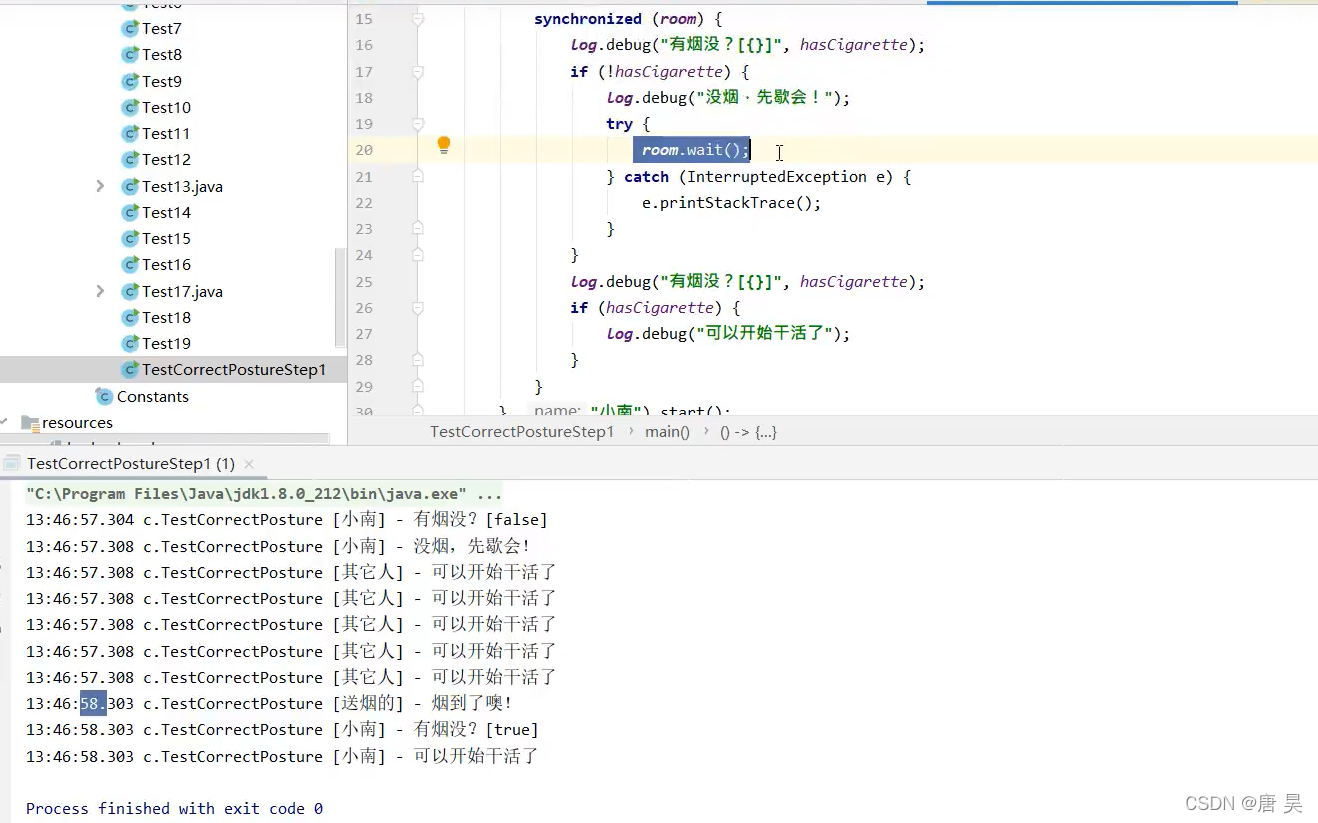The width and height of the screenshot is (1318, 823).
Task: Toggle a breakpoint in the gutter at line 20
Action: (x=395, y=149)
